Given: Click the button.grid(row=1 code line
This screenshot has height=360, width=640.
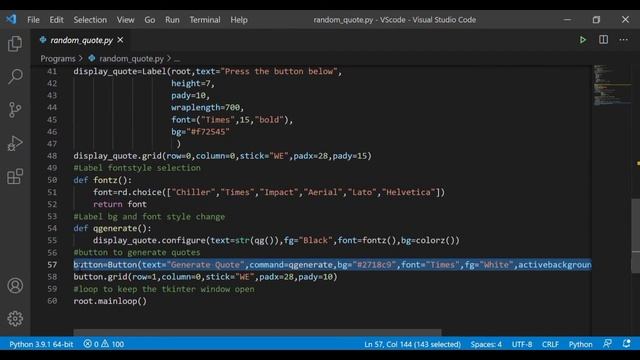Looking at the screenshot, I should coord(205,277).
